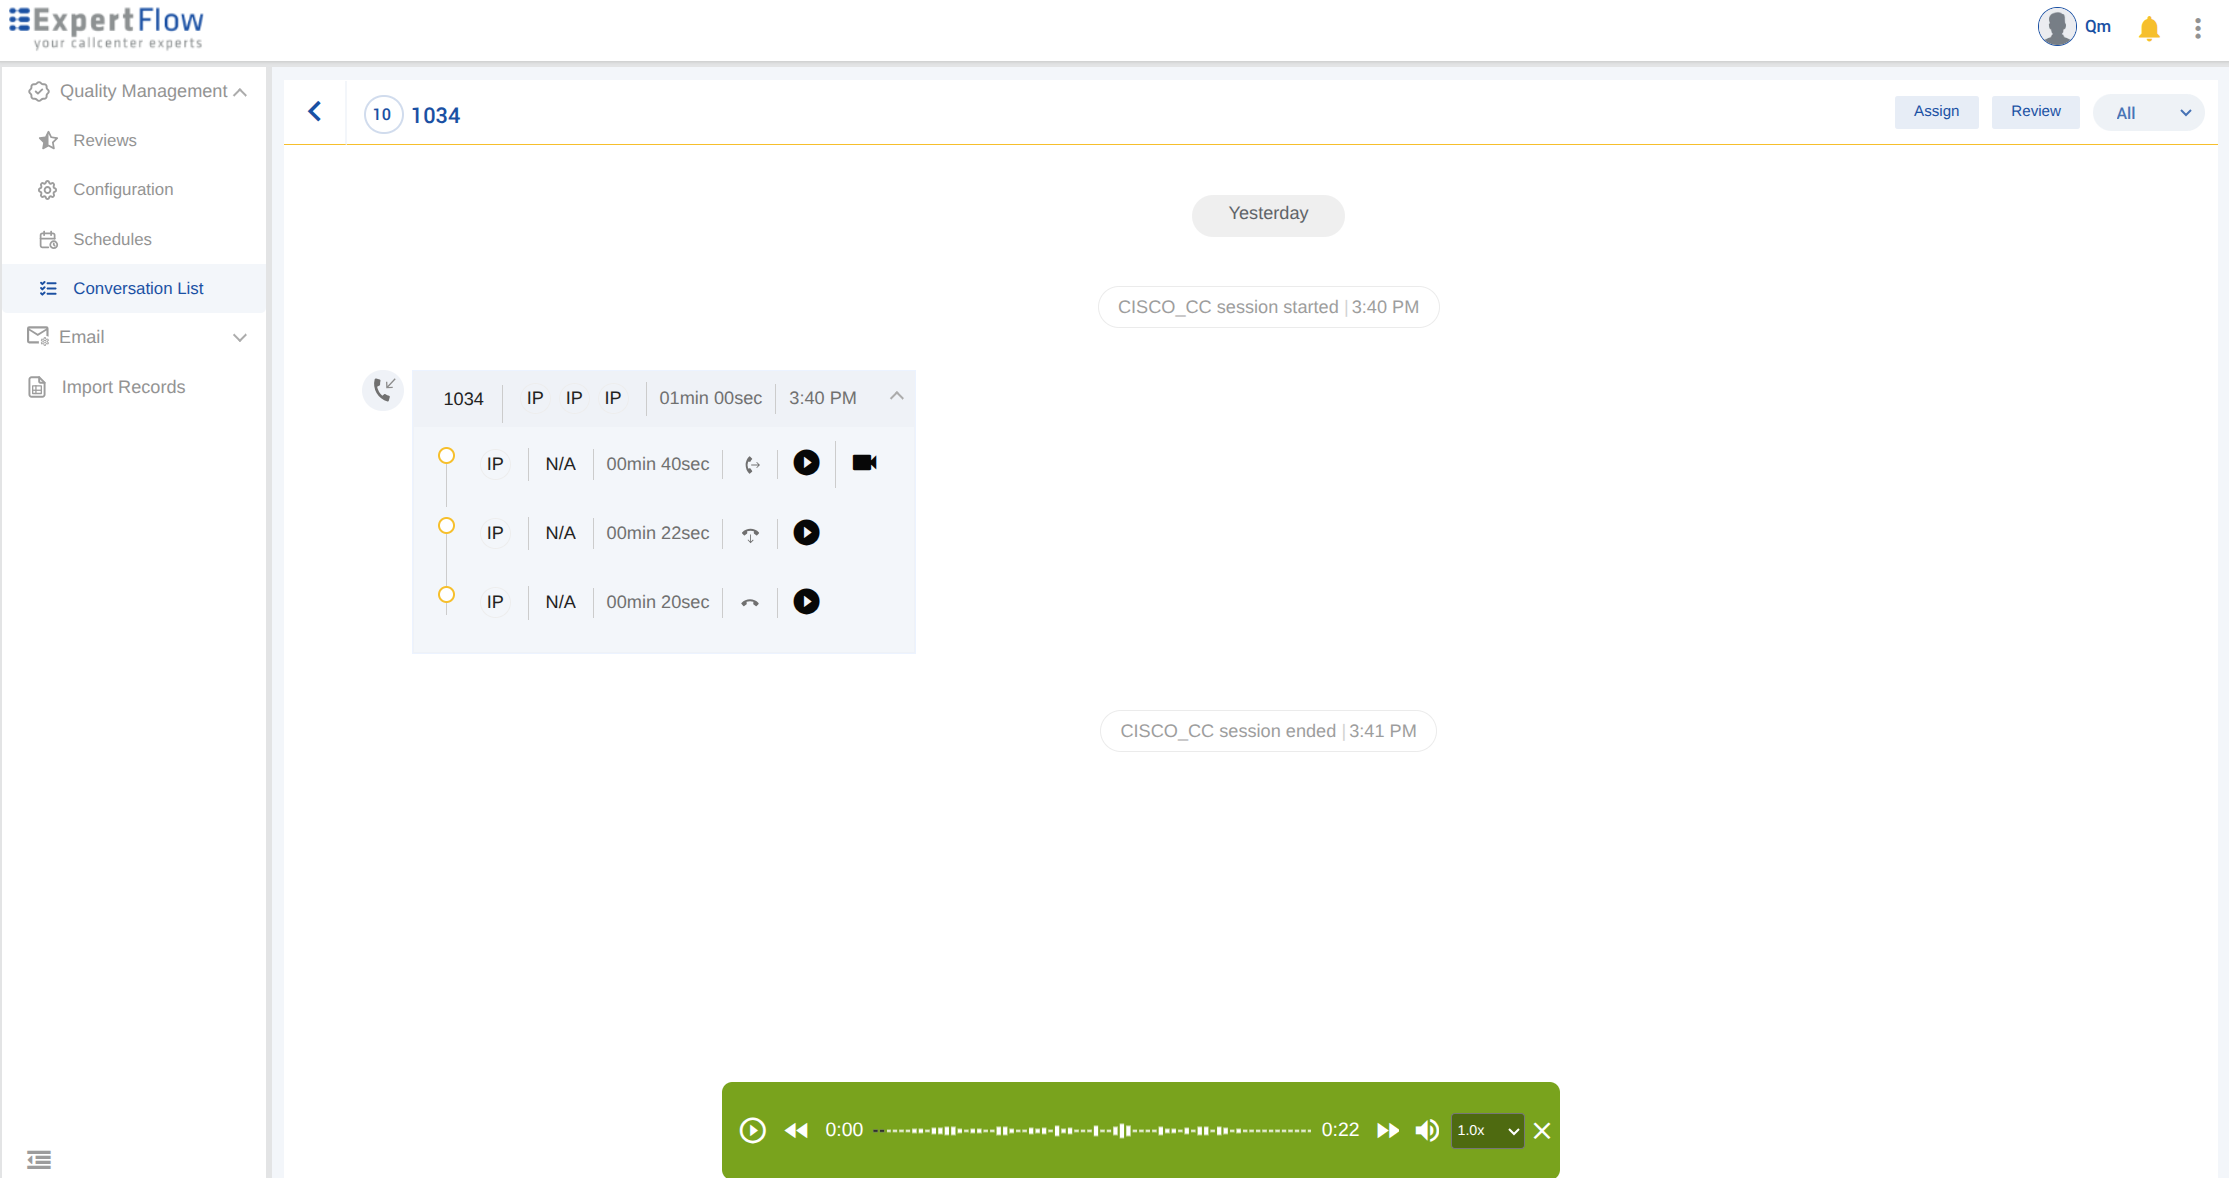Open video recording for first call leg
Screen dimensions: 2229x1178
click(864, 463)
